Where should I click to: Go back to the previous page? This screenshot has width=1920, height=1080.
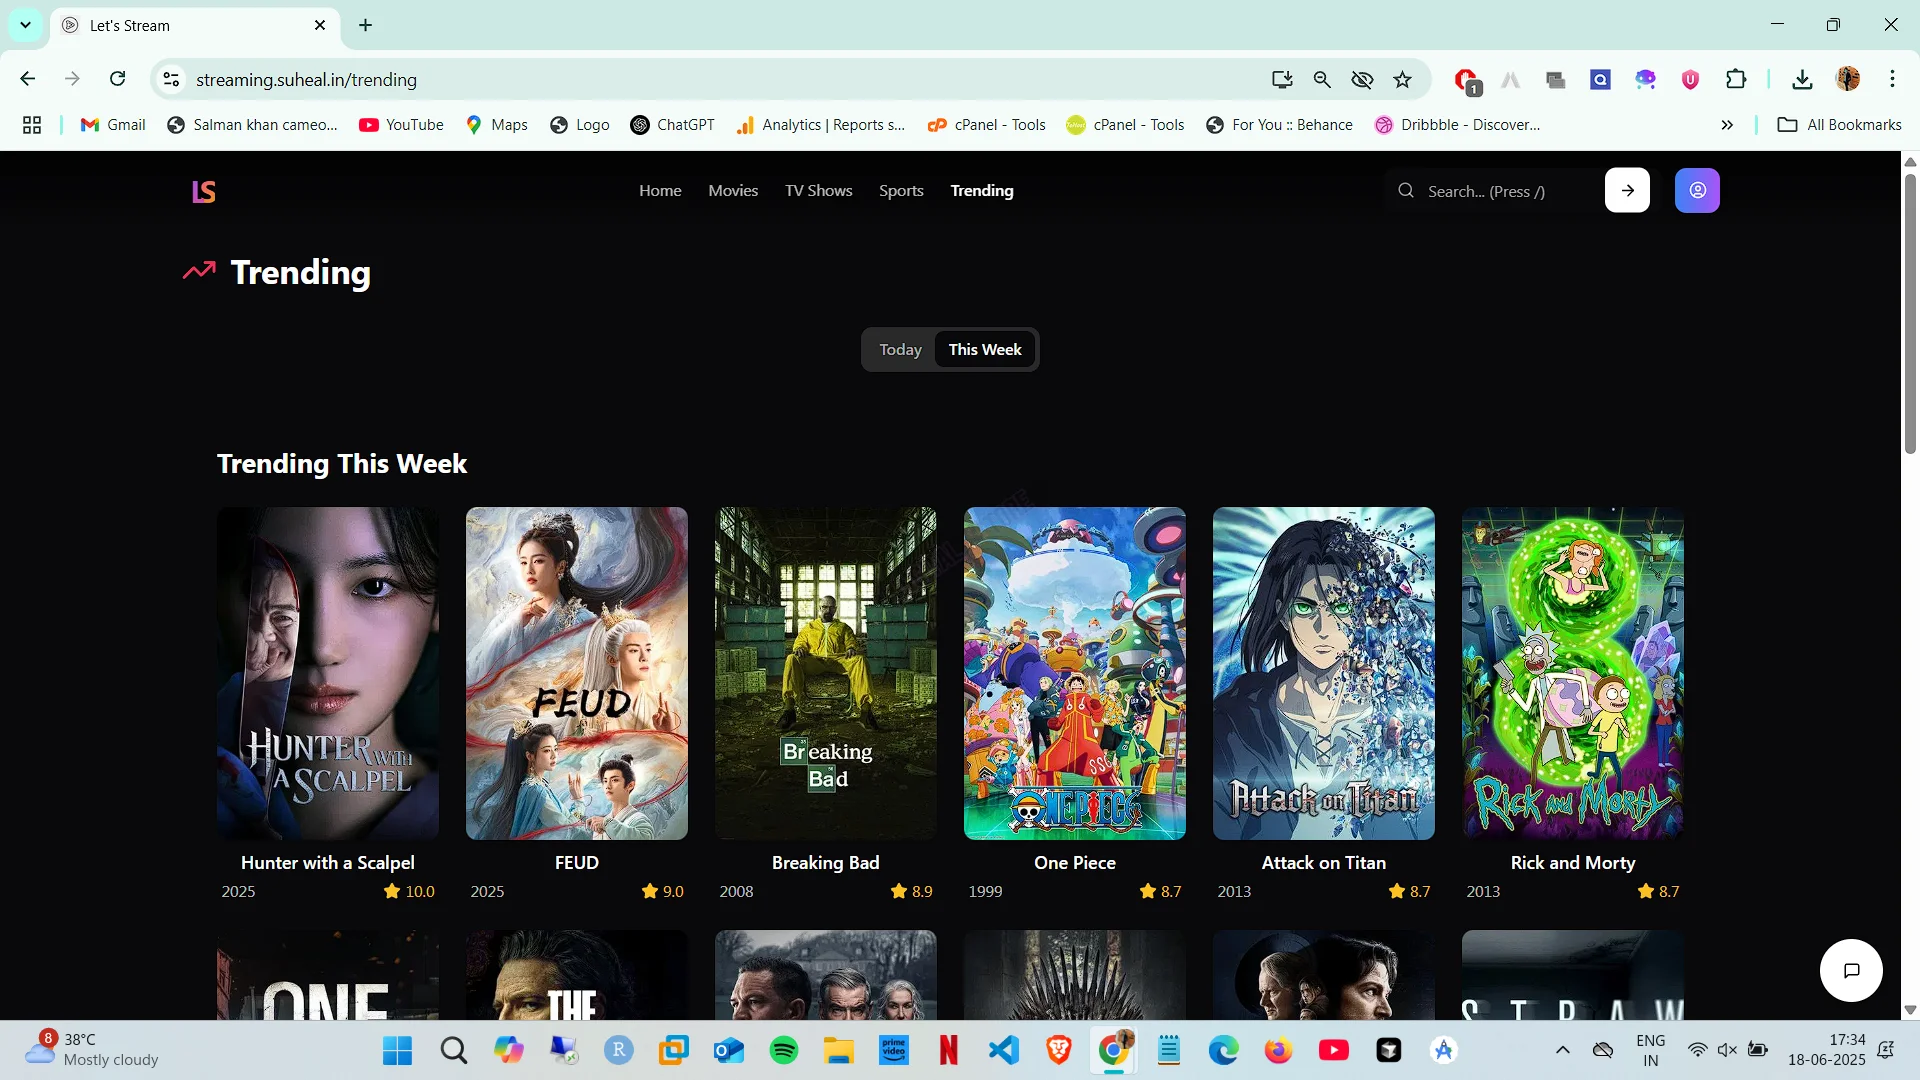tap(28, 79)
